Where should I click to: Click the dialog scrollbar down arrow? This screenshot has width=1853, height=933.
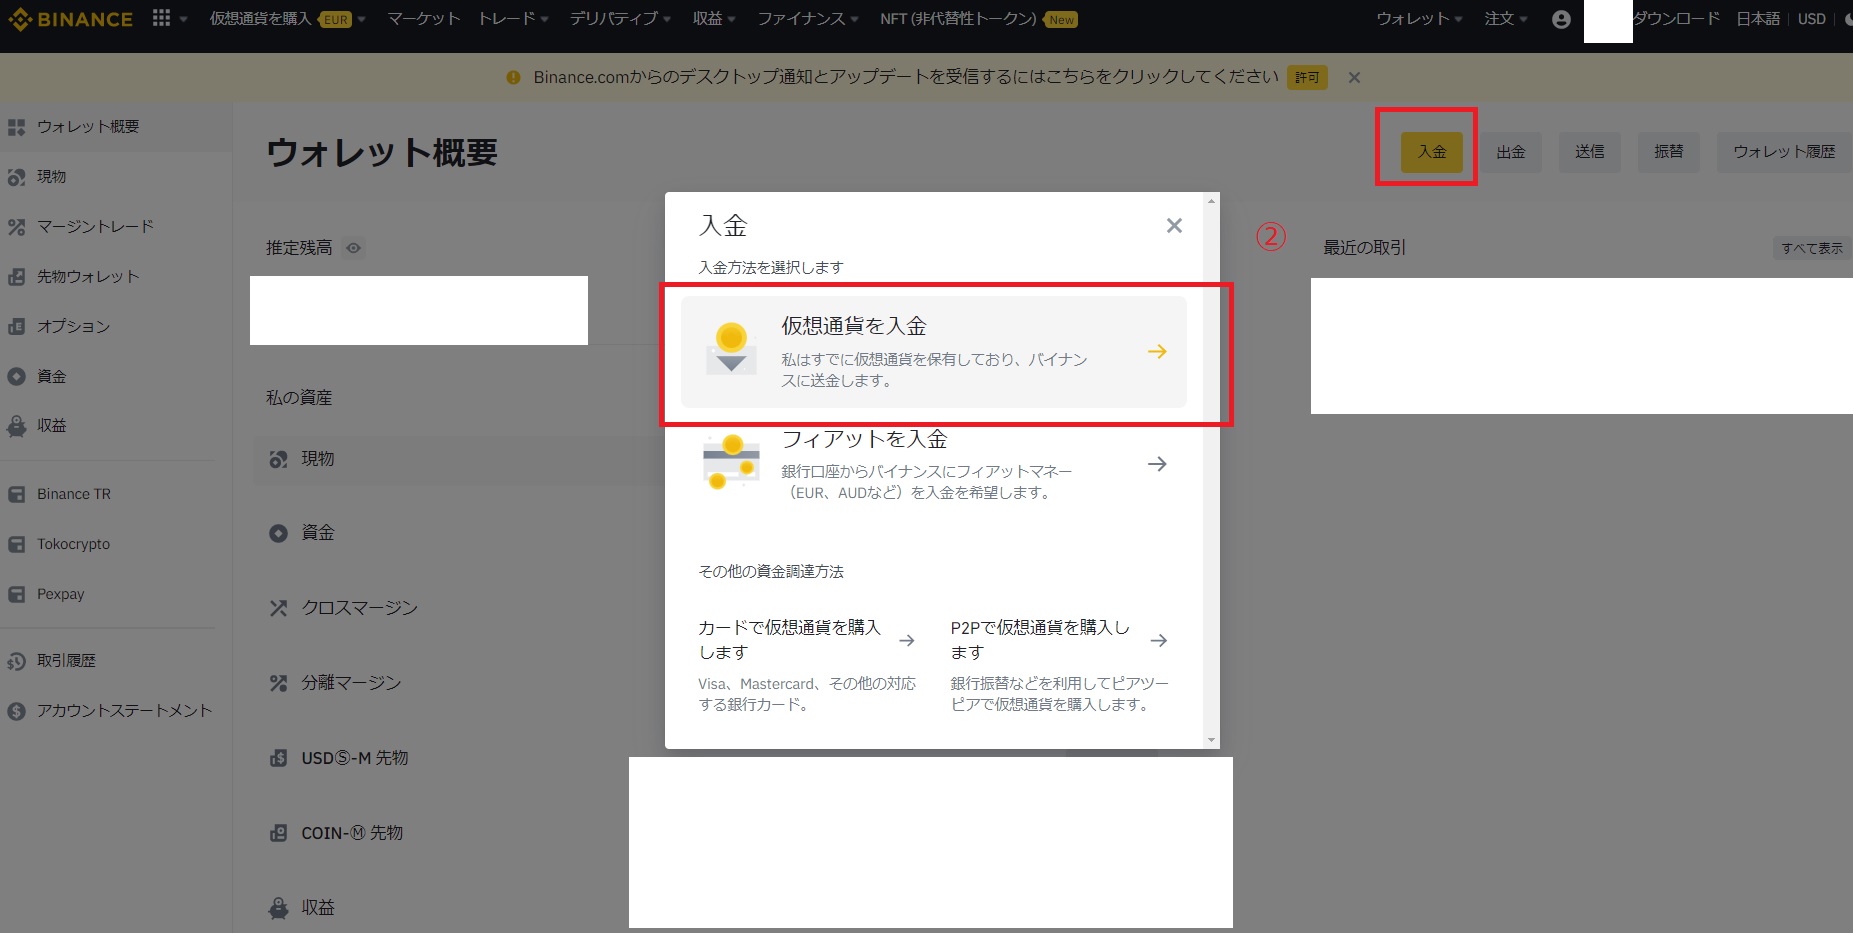pos(1212,741)
